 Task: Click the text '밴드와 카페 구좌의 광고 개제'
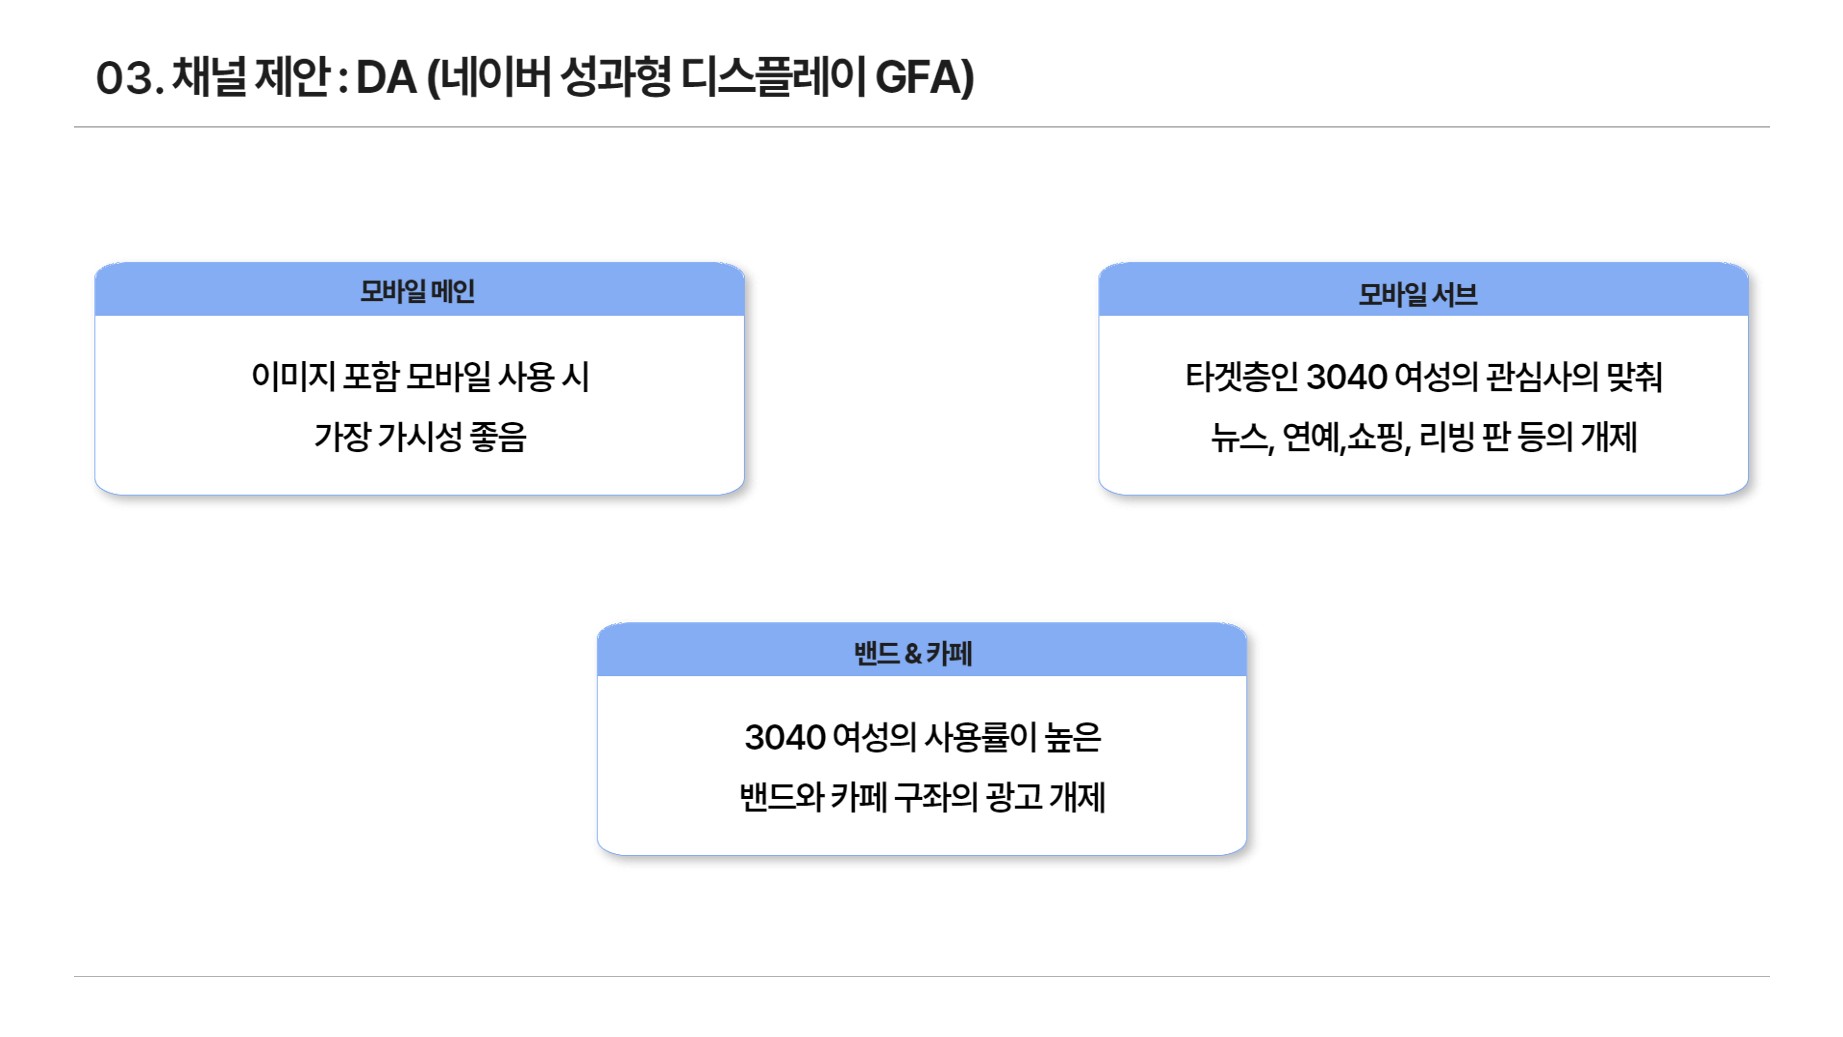[x=922, y=797]
